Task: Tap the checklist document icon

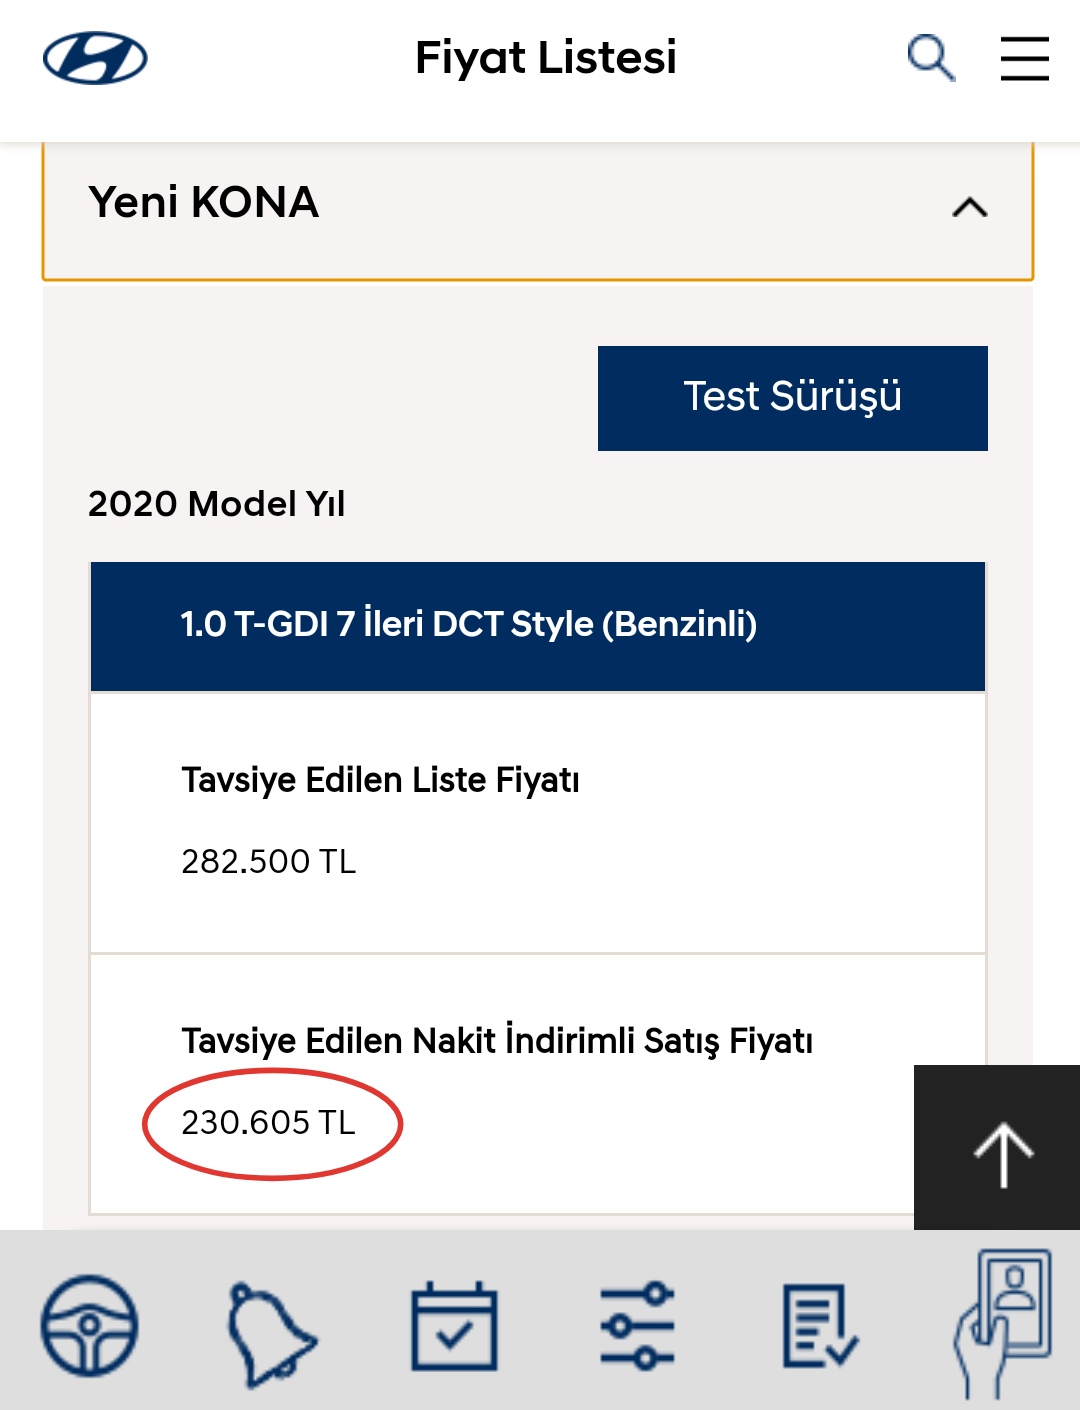Action: point(819,1327)
